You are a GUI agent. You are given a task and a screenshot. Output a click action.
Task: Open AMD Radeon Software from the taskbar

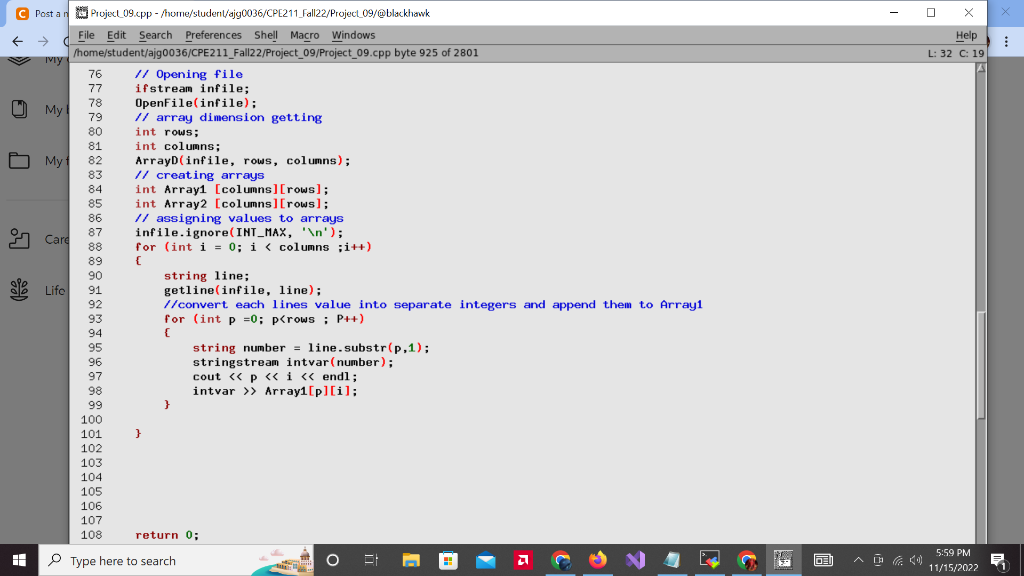coord(523,560)
